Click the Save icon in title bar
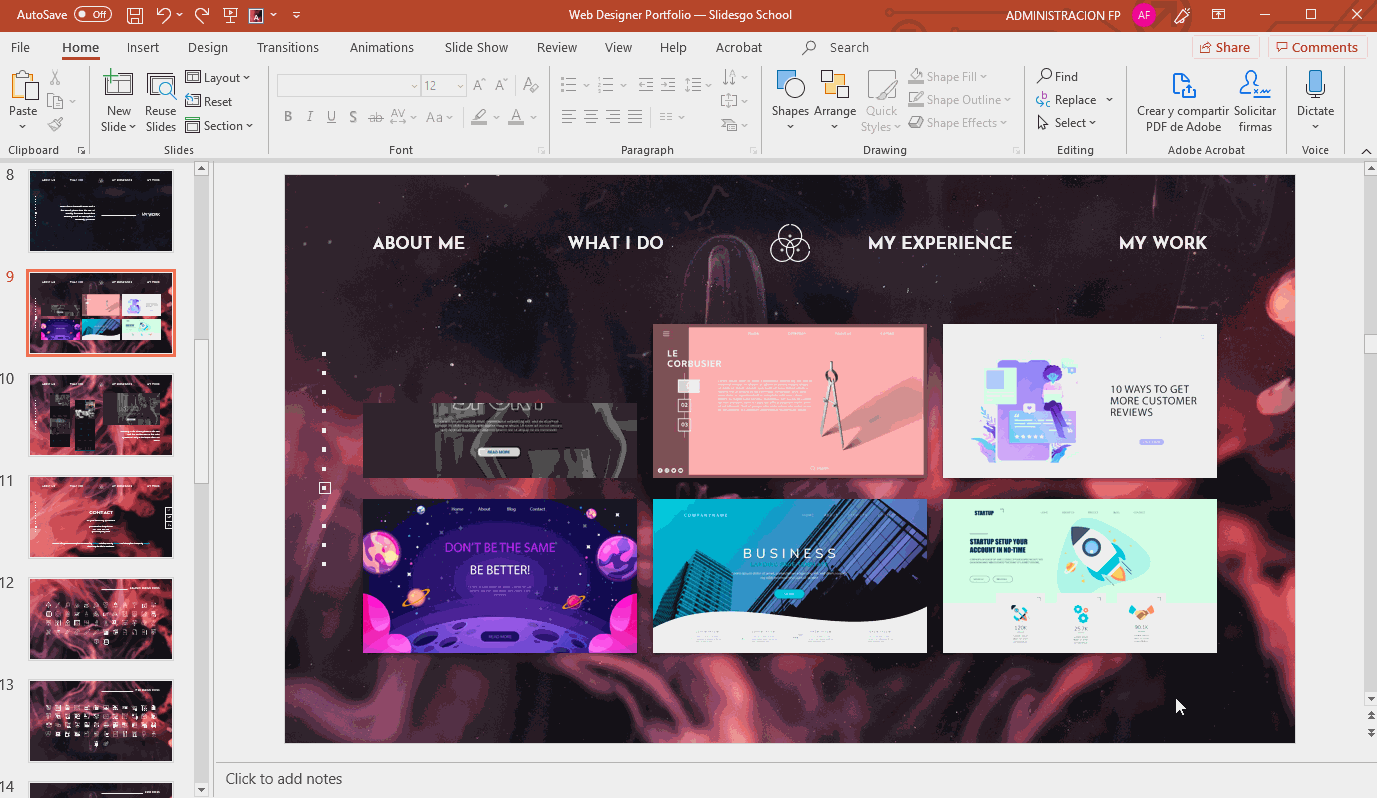Image resolution: width=1377 pixels, height=798 pixels. click(135, 15)
